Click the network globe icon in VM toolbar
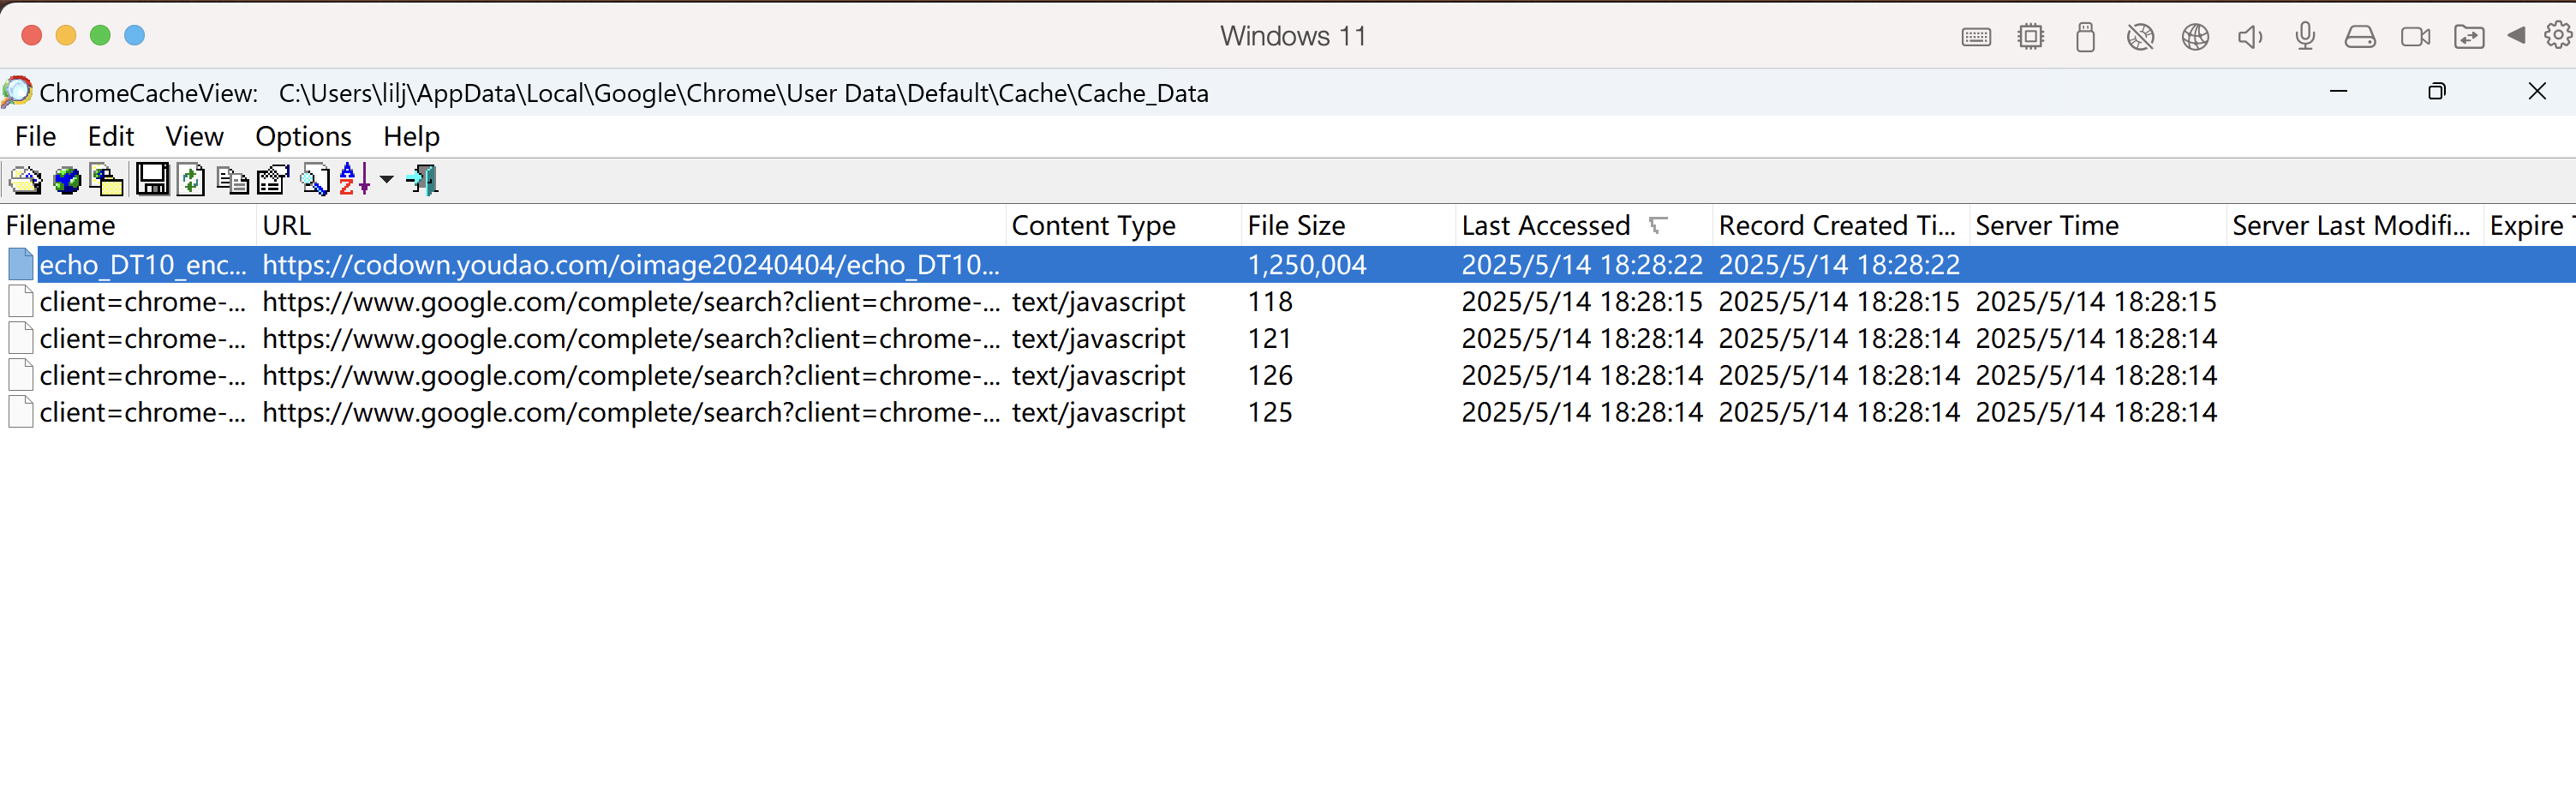The width and height of the screenshot is (2576, 785). click(2195, 37)
